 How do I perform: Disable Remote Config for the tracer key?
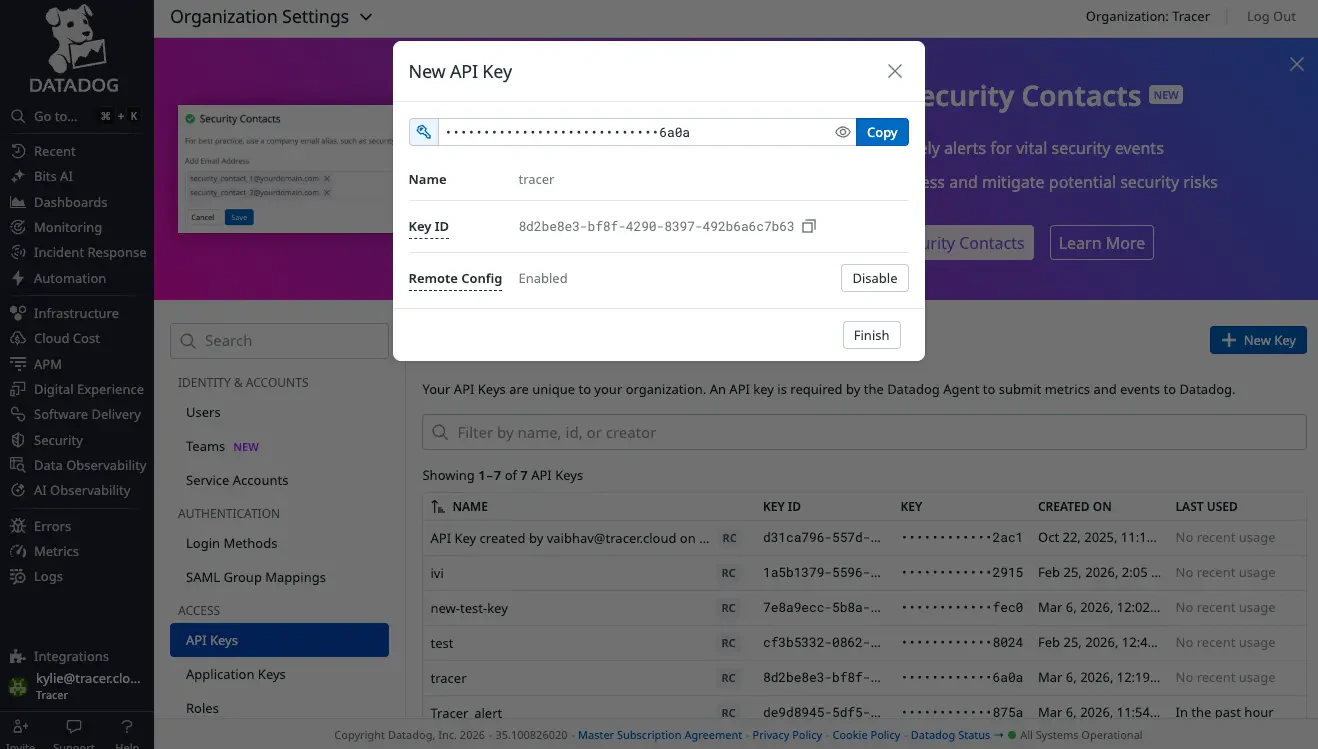tap(874, 278)
